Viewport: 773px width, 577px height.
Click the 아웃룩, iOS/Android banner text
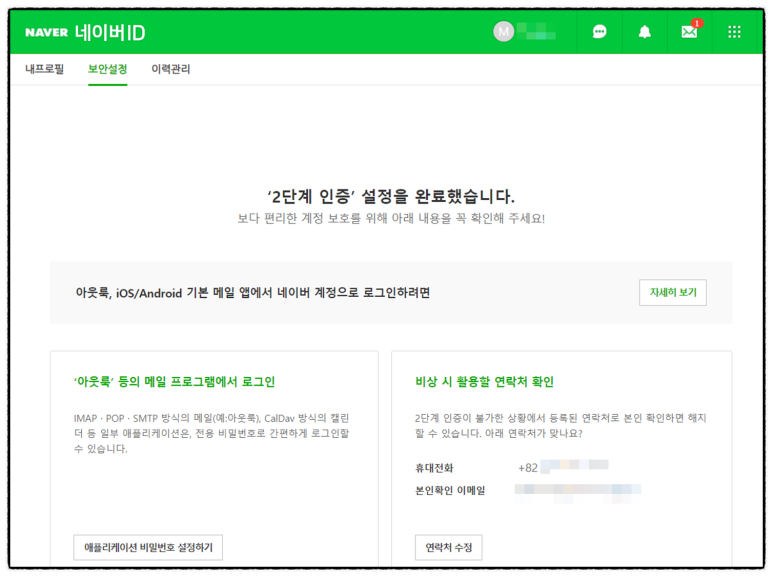[253, 293]
